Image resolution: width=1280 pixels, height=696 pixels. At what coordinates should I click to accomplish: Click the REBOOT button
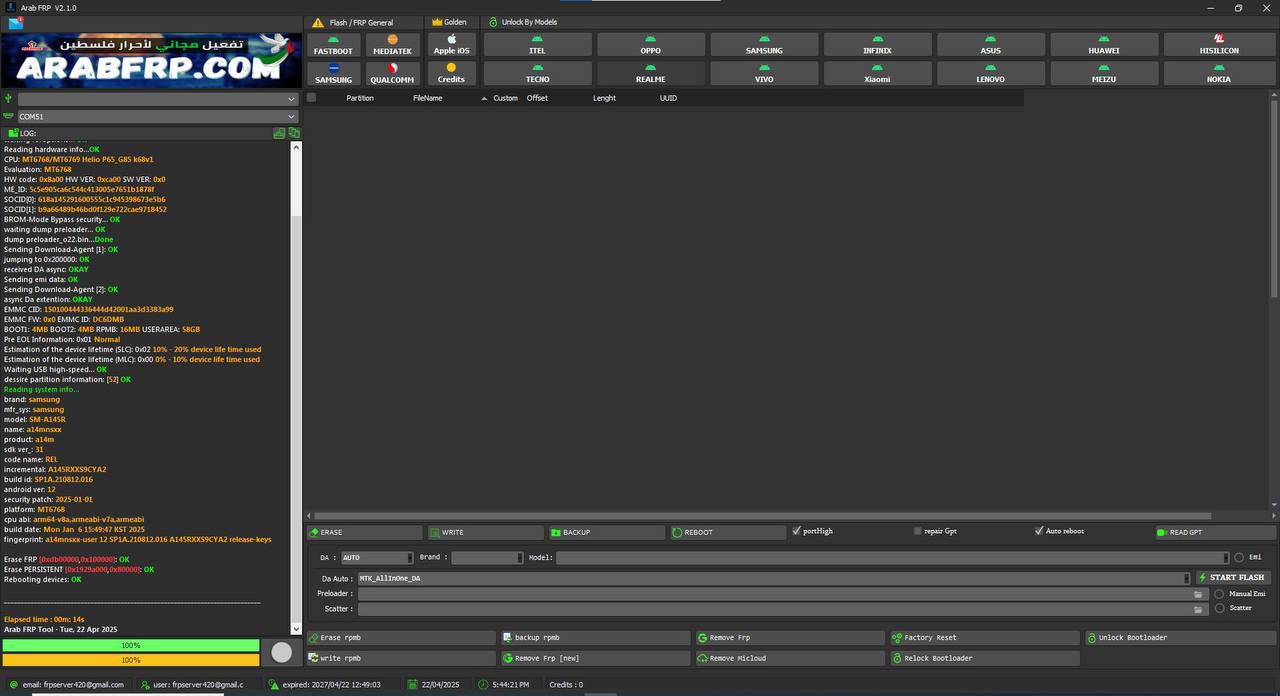point(728,532)
